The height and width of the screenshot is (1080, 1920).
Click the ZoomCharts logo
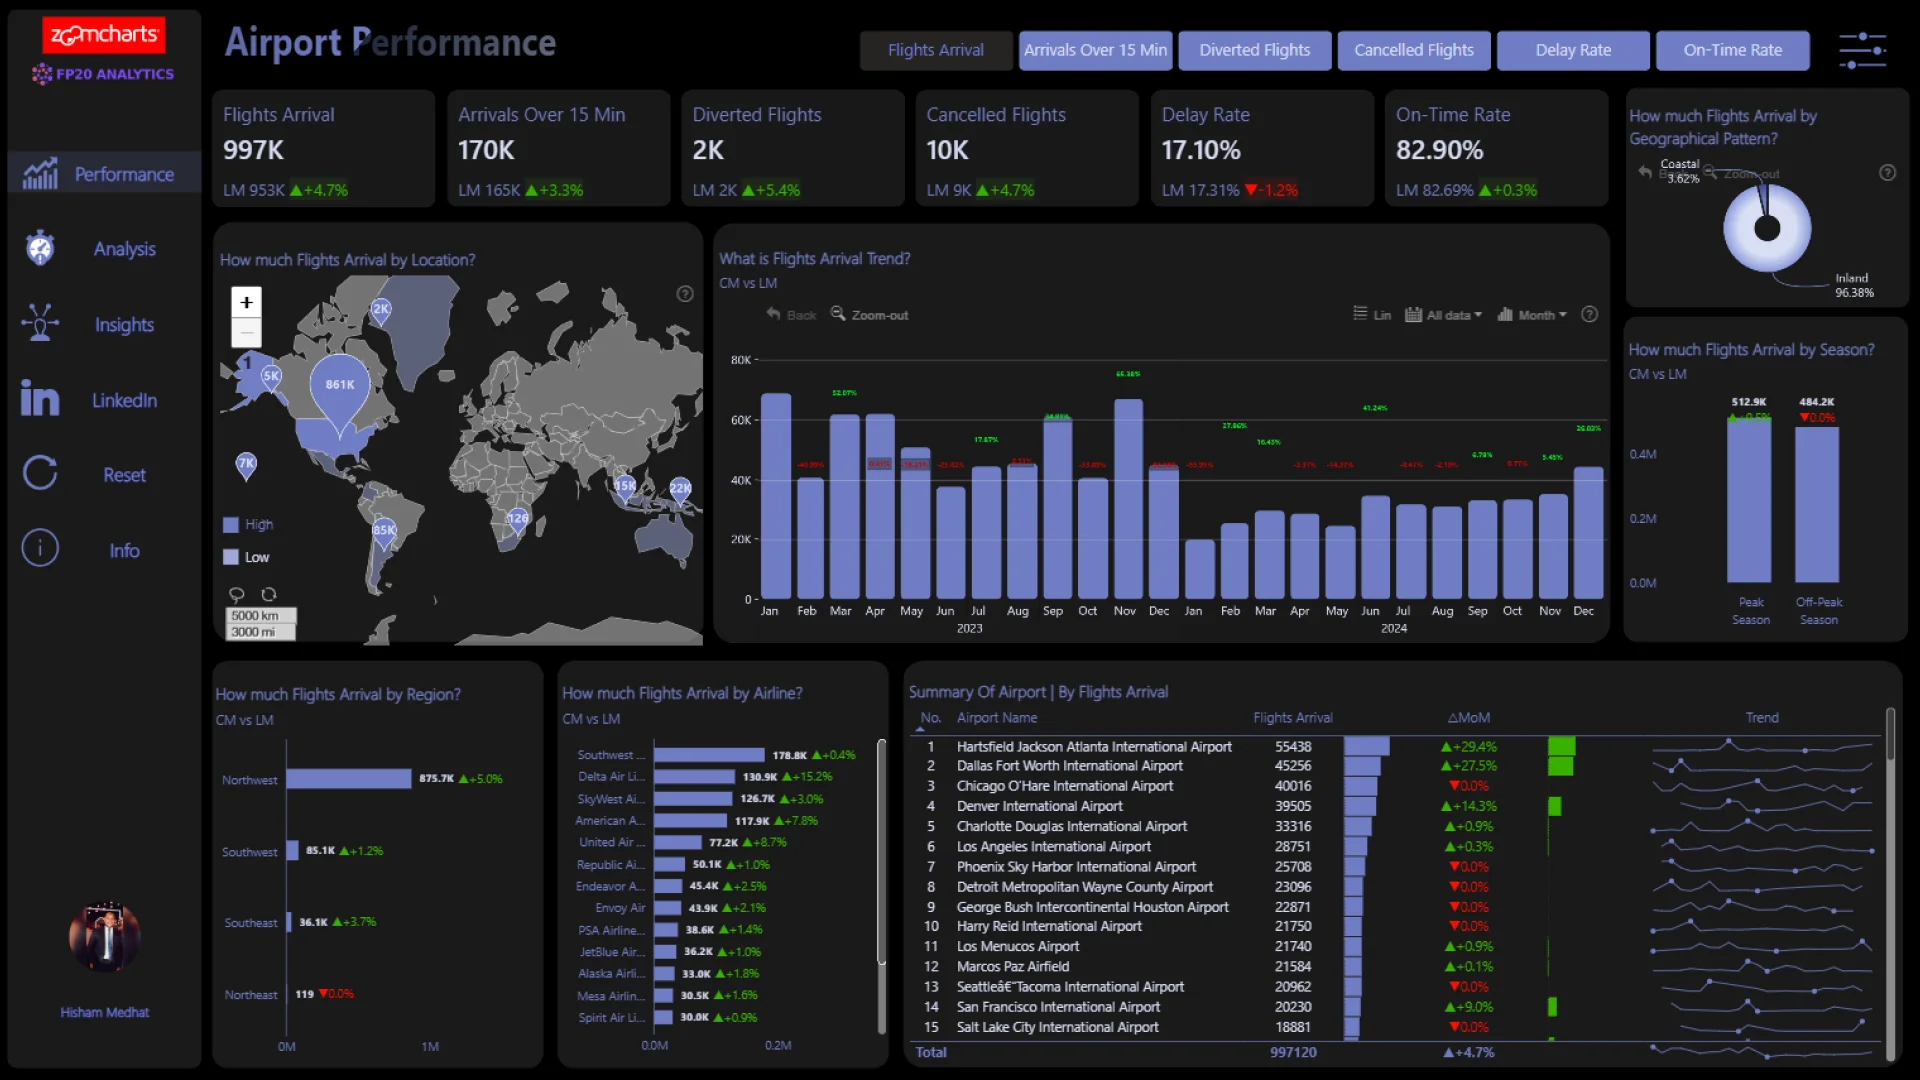coord(103,35)
